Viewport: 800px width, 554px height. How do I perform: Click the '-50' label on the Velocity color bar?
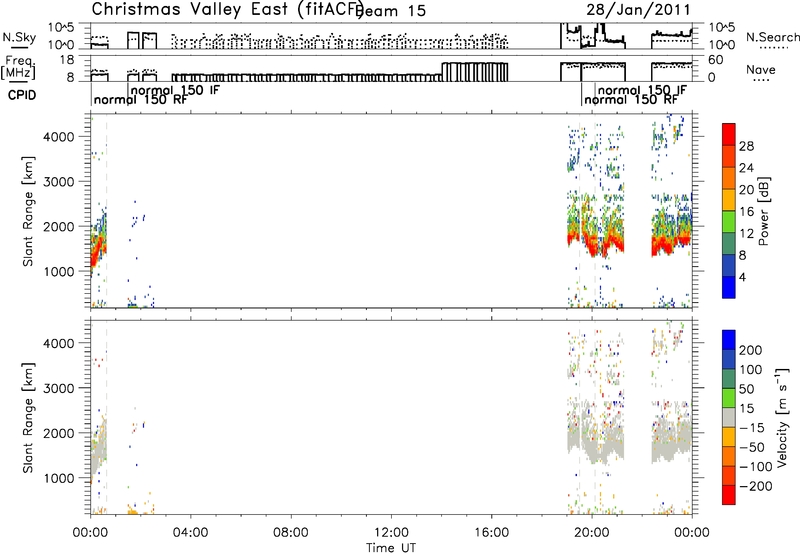(x=752, y=447)
